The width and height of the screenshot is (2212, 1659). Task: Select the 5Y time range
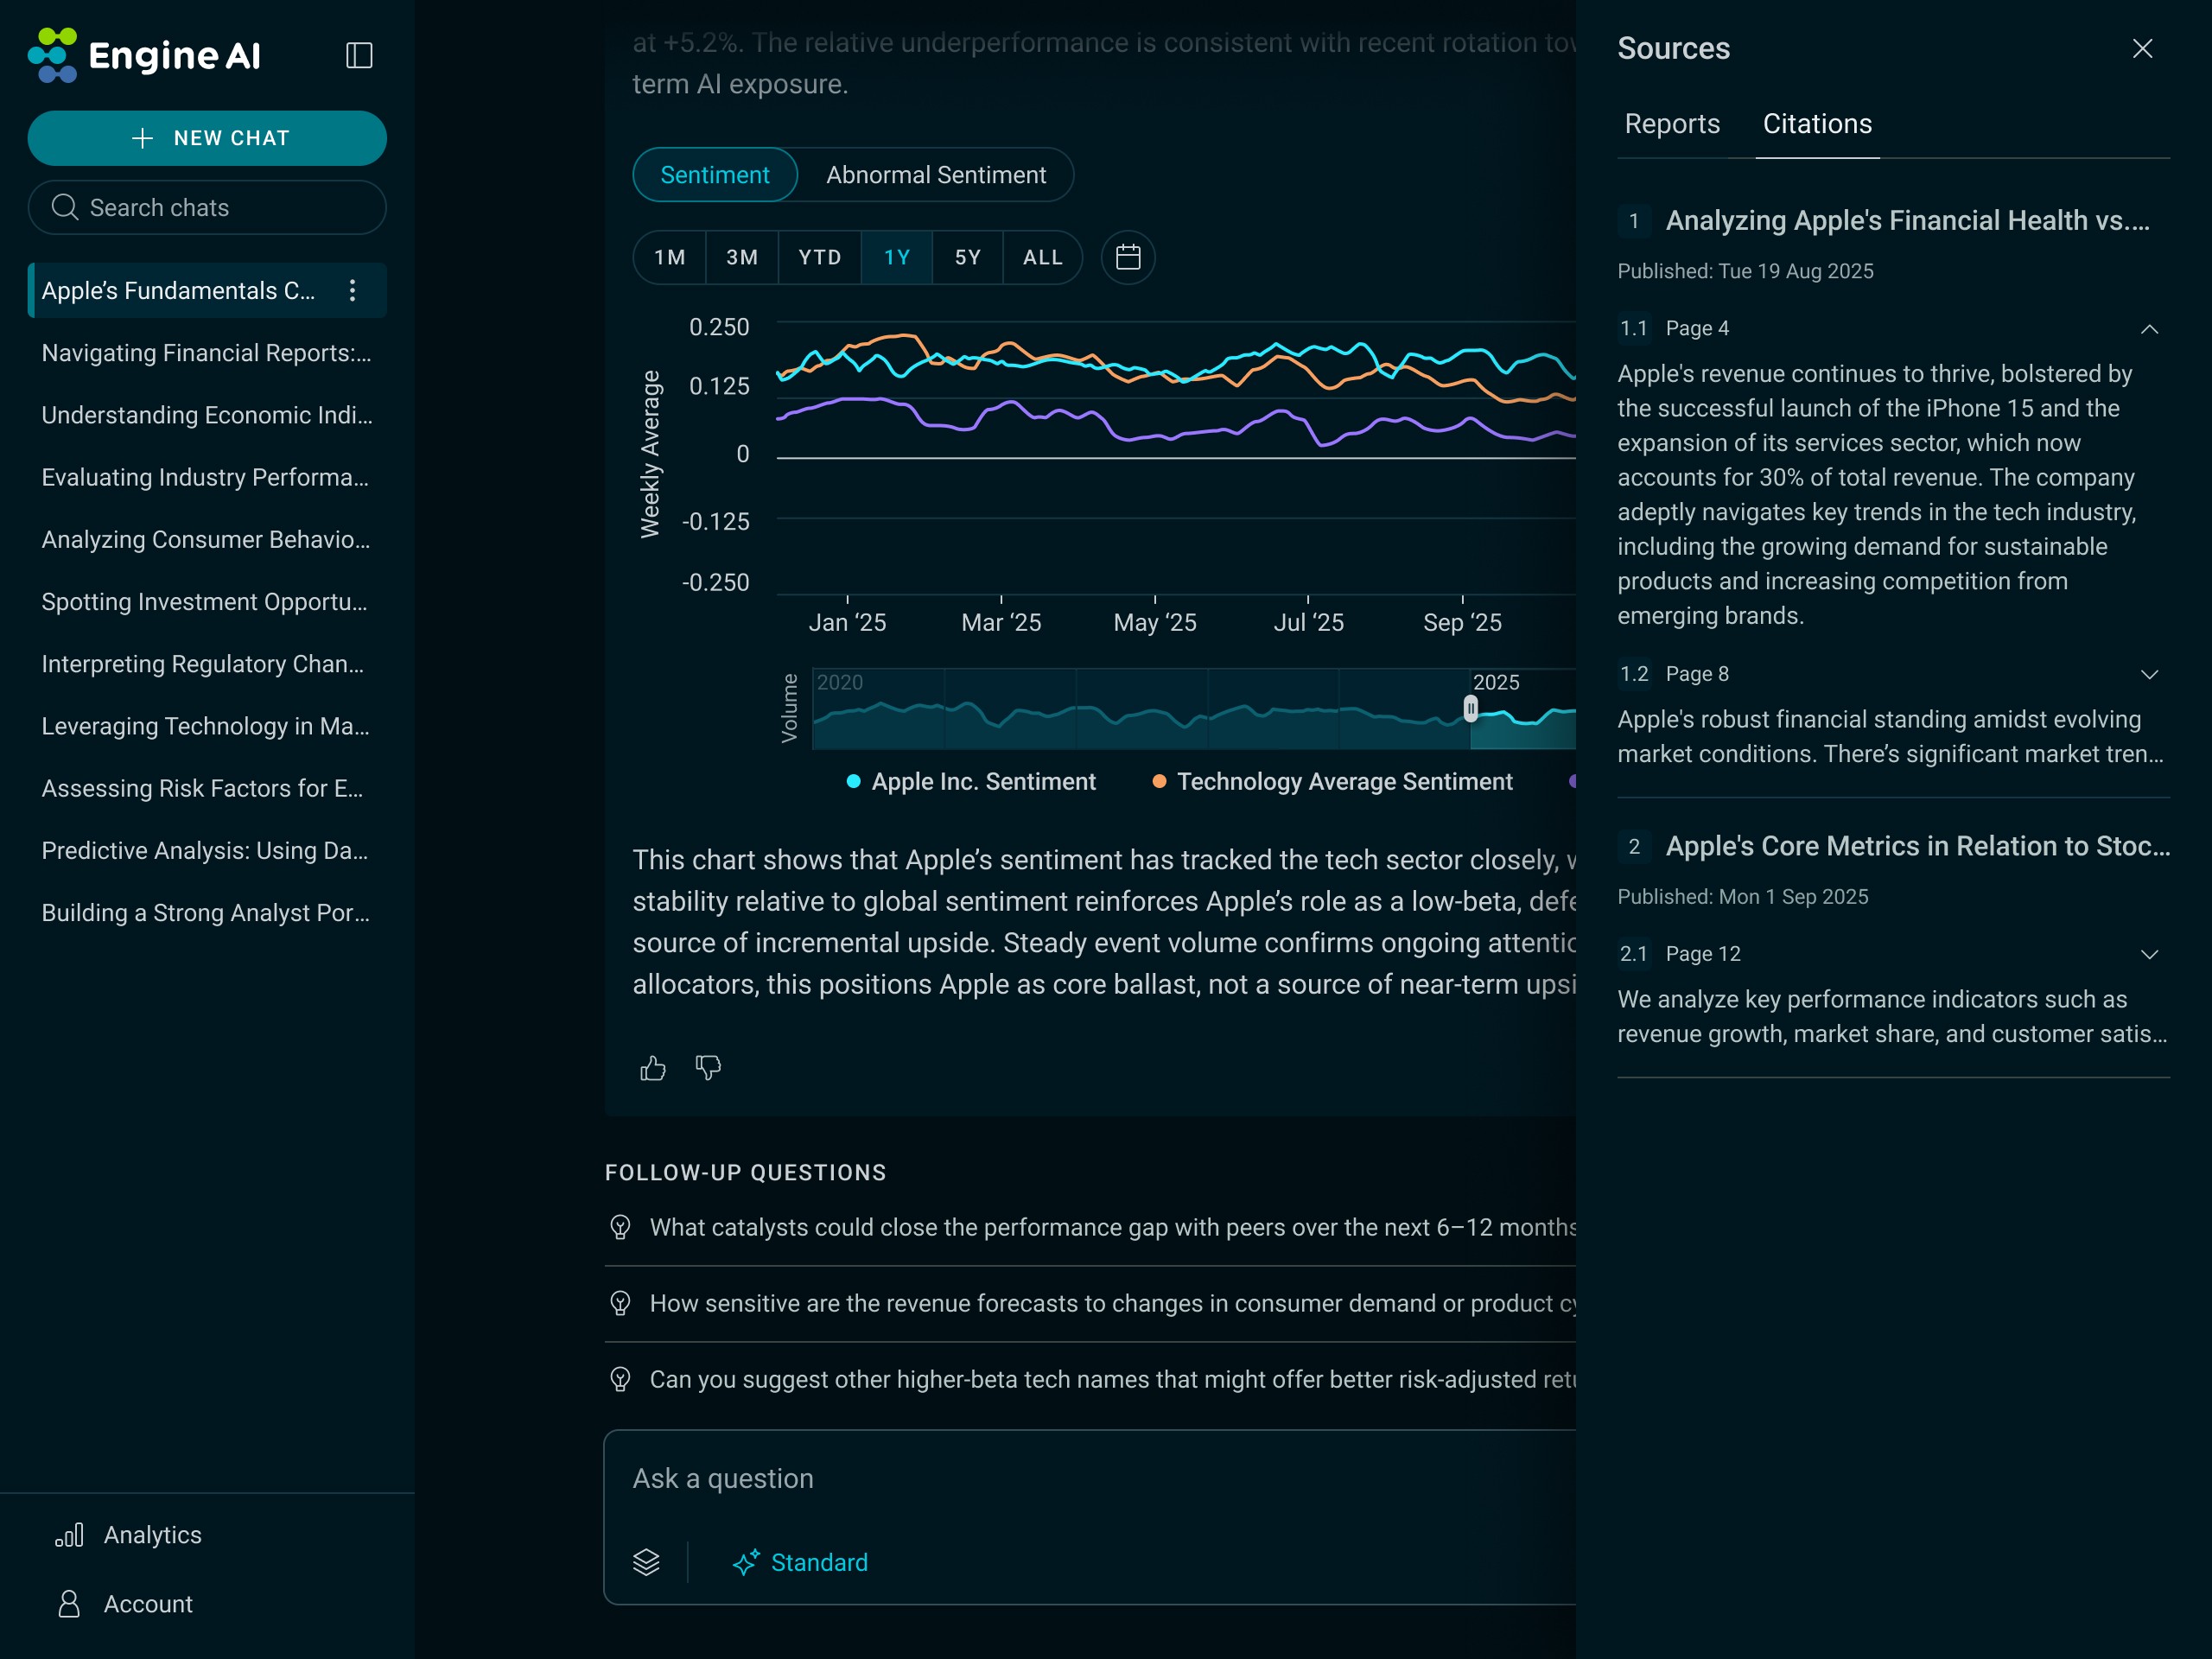click(x=967, y=258)
